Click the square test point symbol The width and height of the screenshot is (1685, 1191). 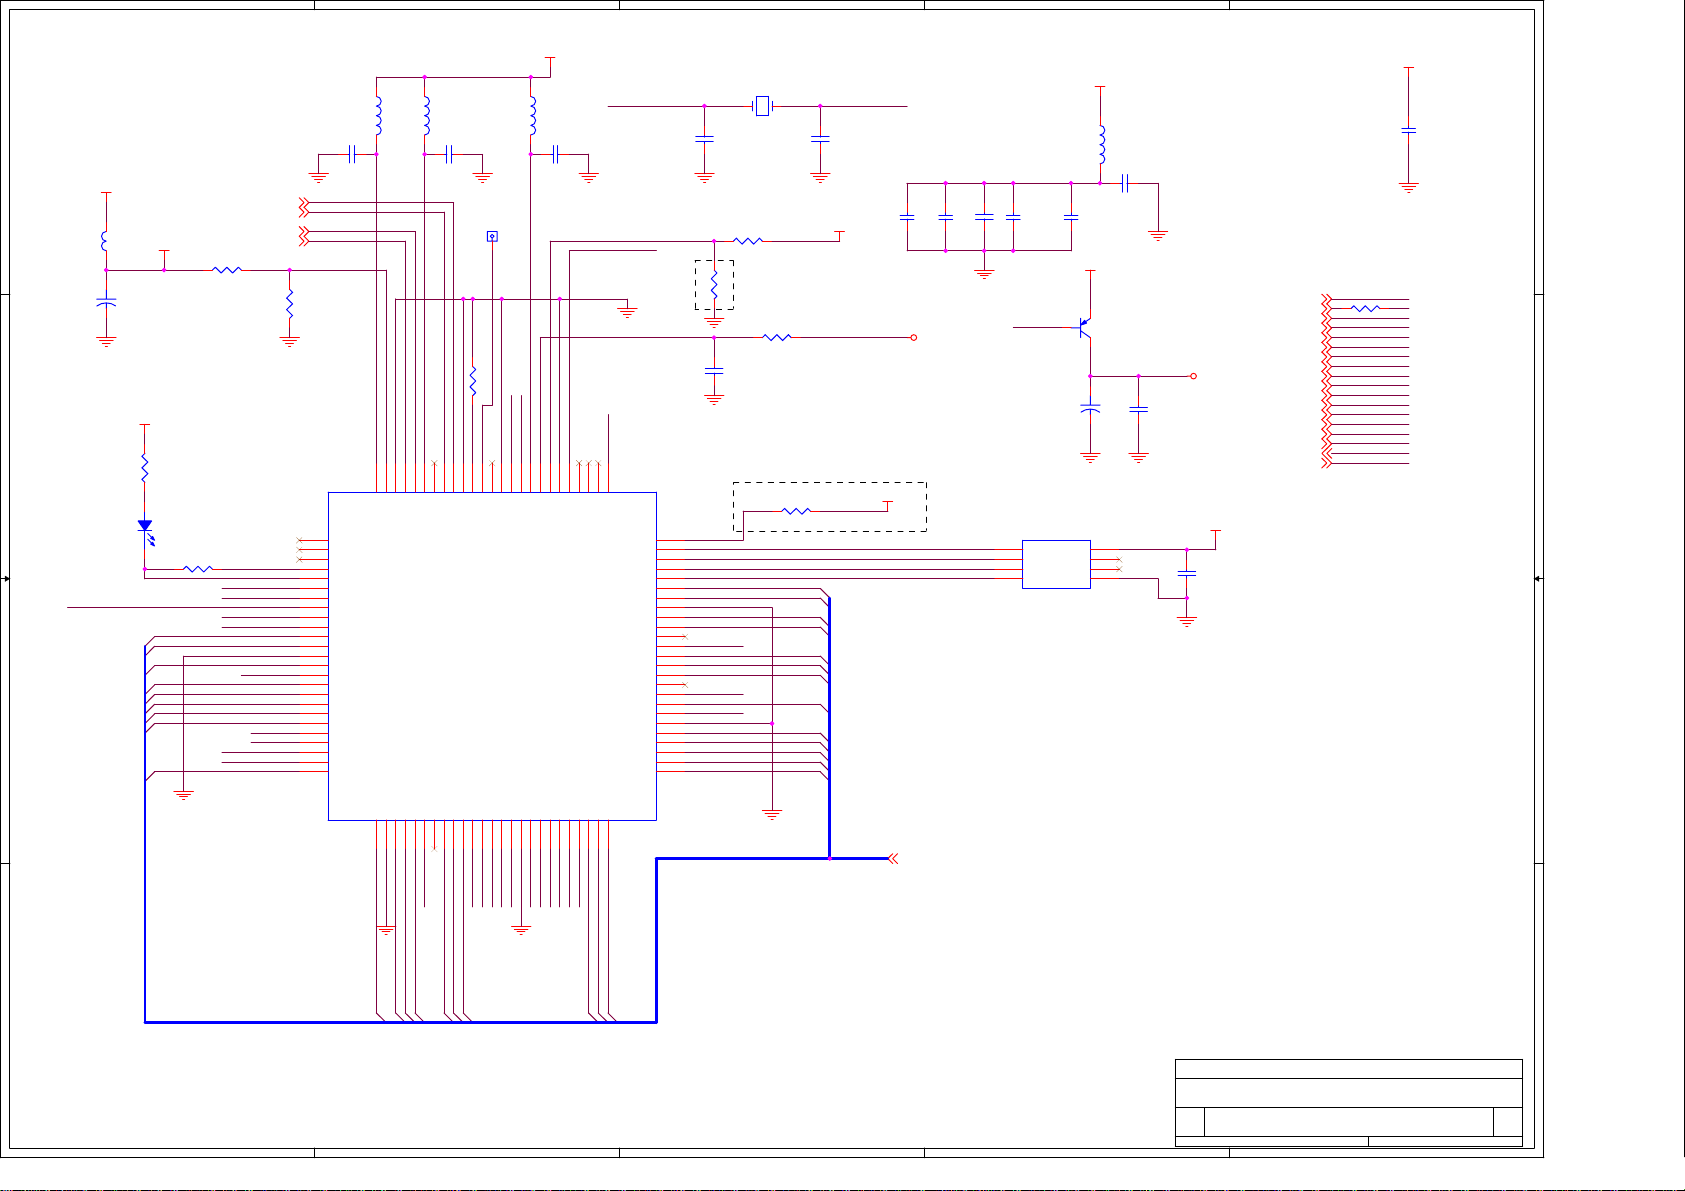pos(492,236)
